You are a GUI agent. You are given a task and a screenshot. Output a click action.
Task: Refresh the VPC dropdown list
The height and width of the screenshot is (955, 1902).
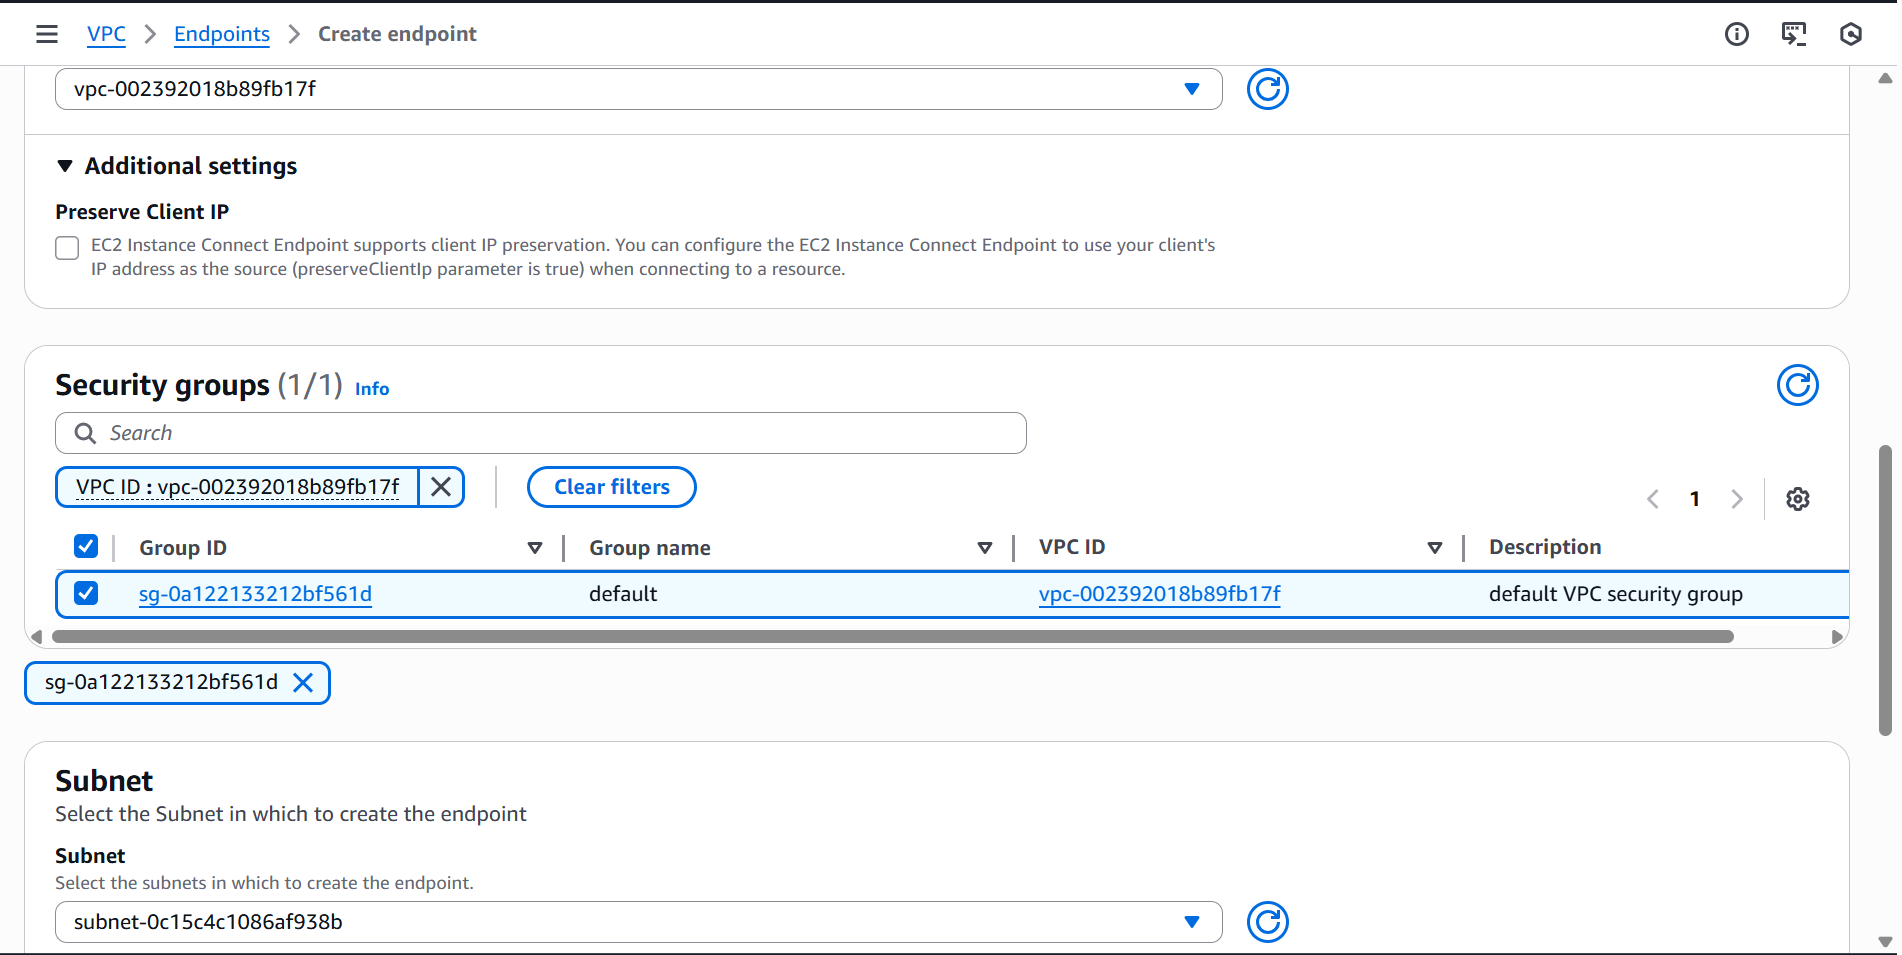click(1267, 89)
